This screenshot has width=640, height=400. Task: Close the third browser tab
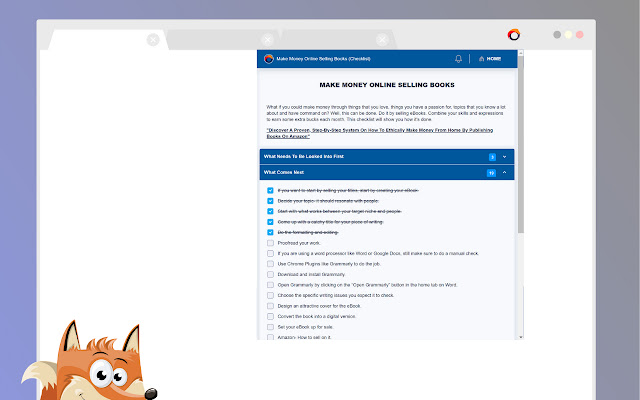(382, 40)
